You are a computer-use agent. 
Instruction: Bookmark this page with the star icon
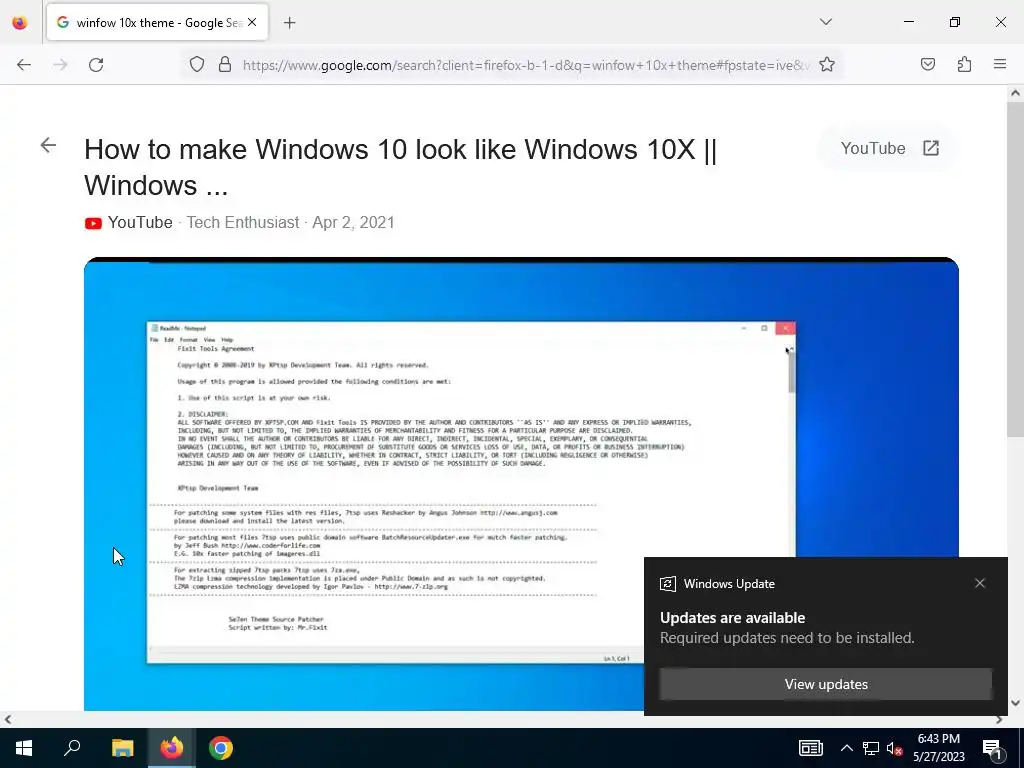click(827, 64)
